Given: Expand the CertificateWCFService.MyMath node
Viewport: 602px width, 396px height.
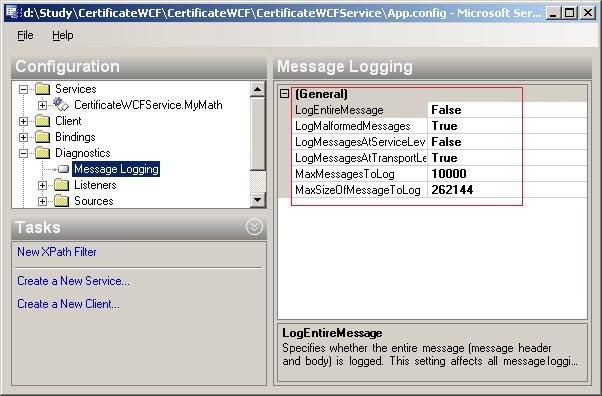Looking at the screenshot, I should tap(42, 105).
